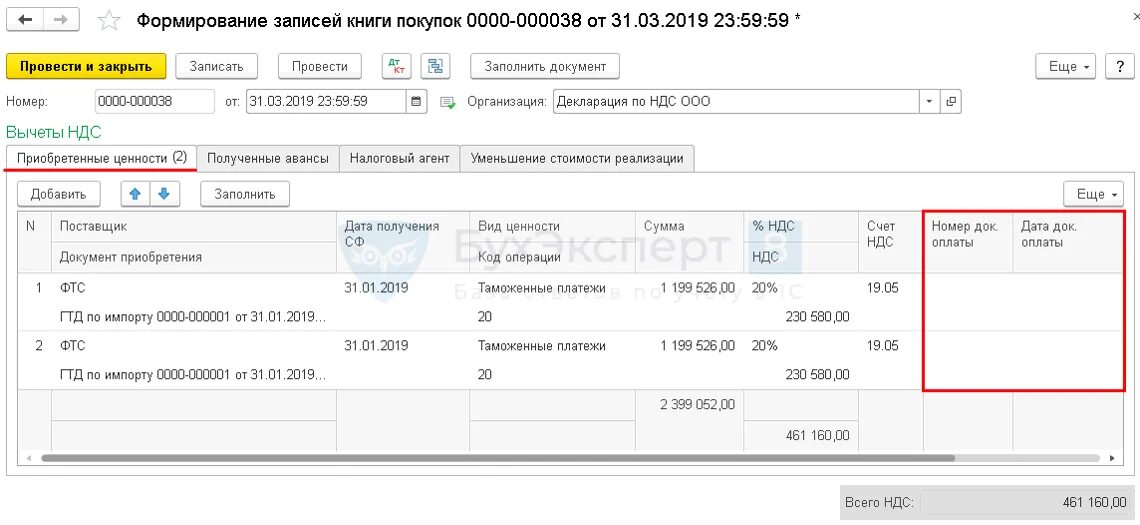Click Таможенные платежи in row 2
This screenshot has height=525, width=1140.
[x=542, y=346]
